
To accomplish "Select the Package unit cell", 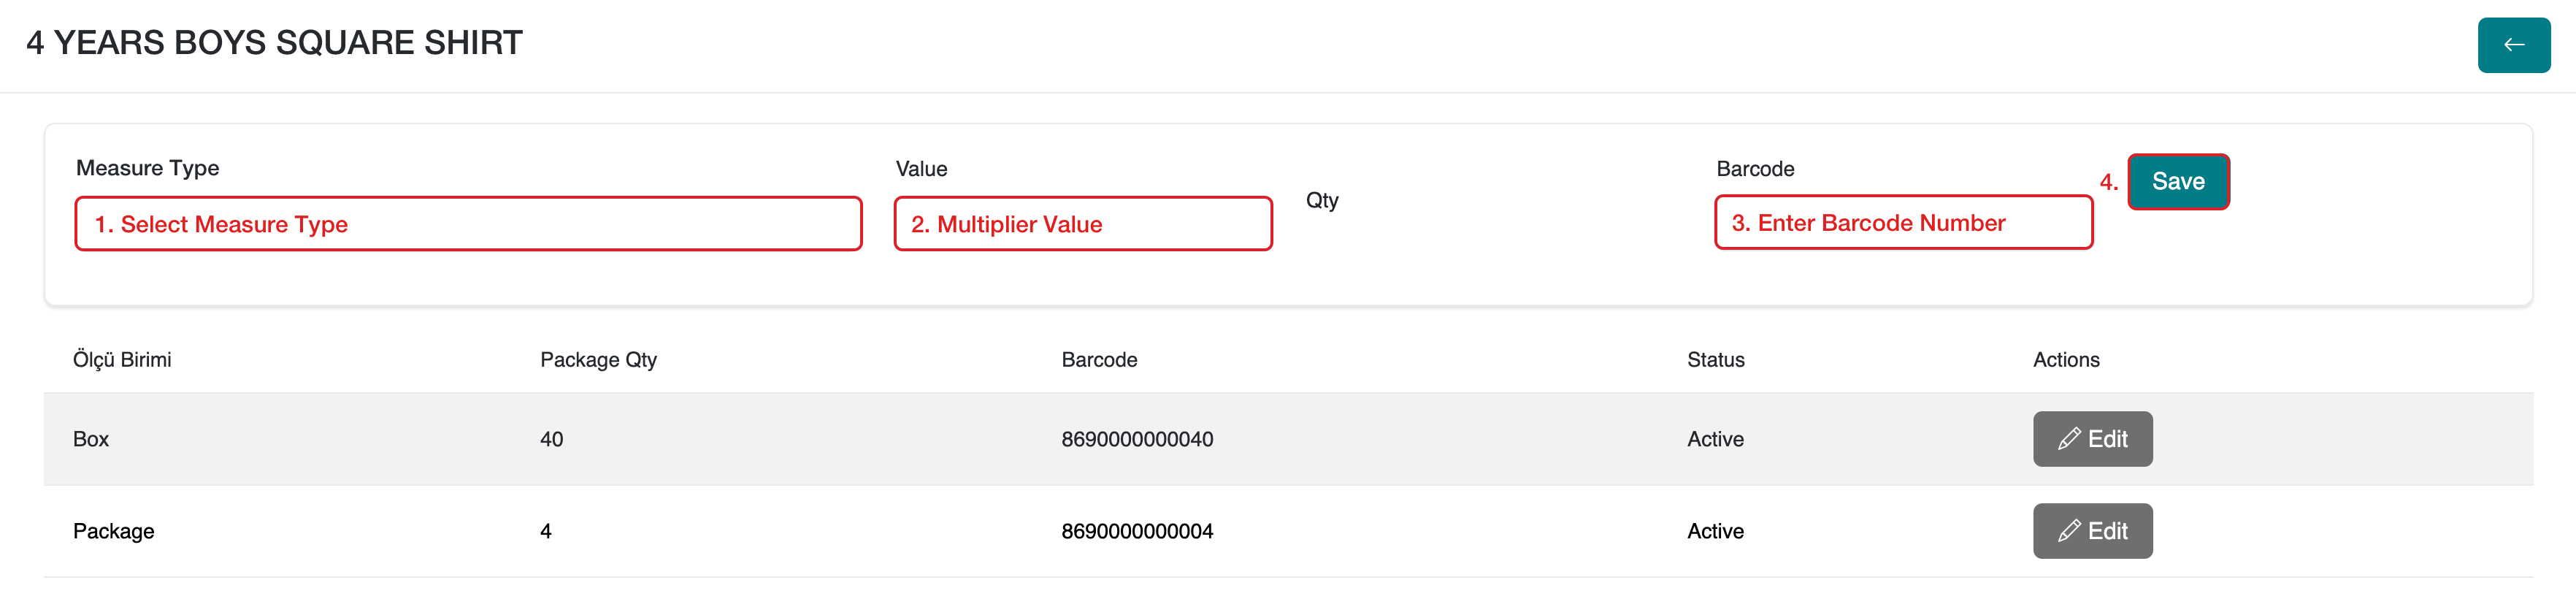I will click(x=113, y=531).
